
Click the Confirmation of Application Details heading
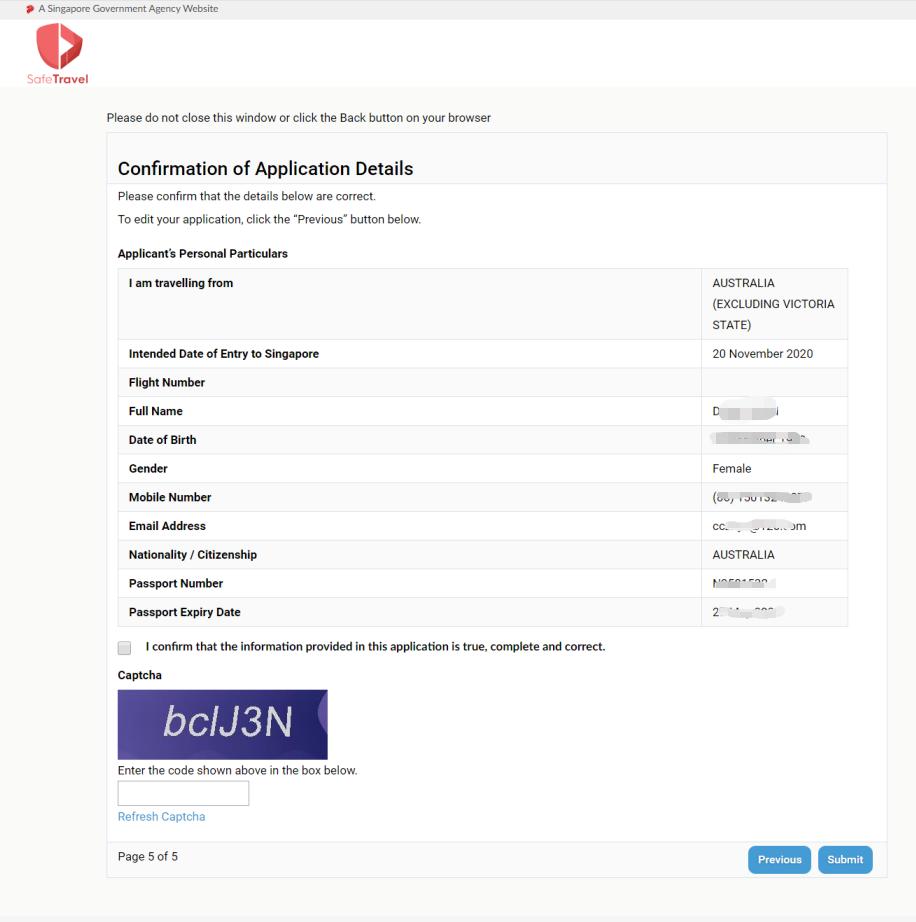(x=265, y=169)
